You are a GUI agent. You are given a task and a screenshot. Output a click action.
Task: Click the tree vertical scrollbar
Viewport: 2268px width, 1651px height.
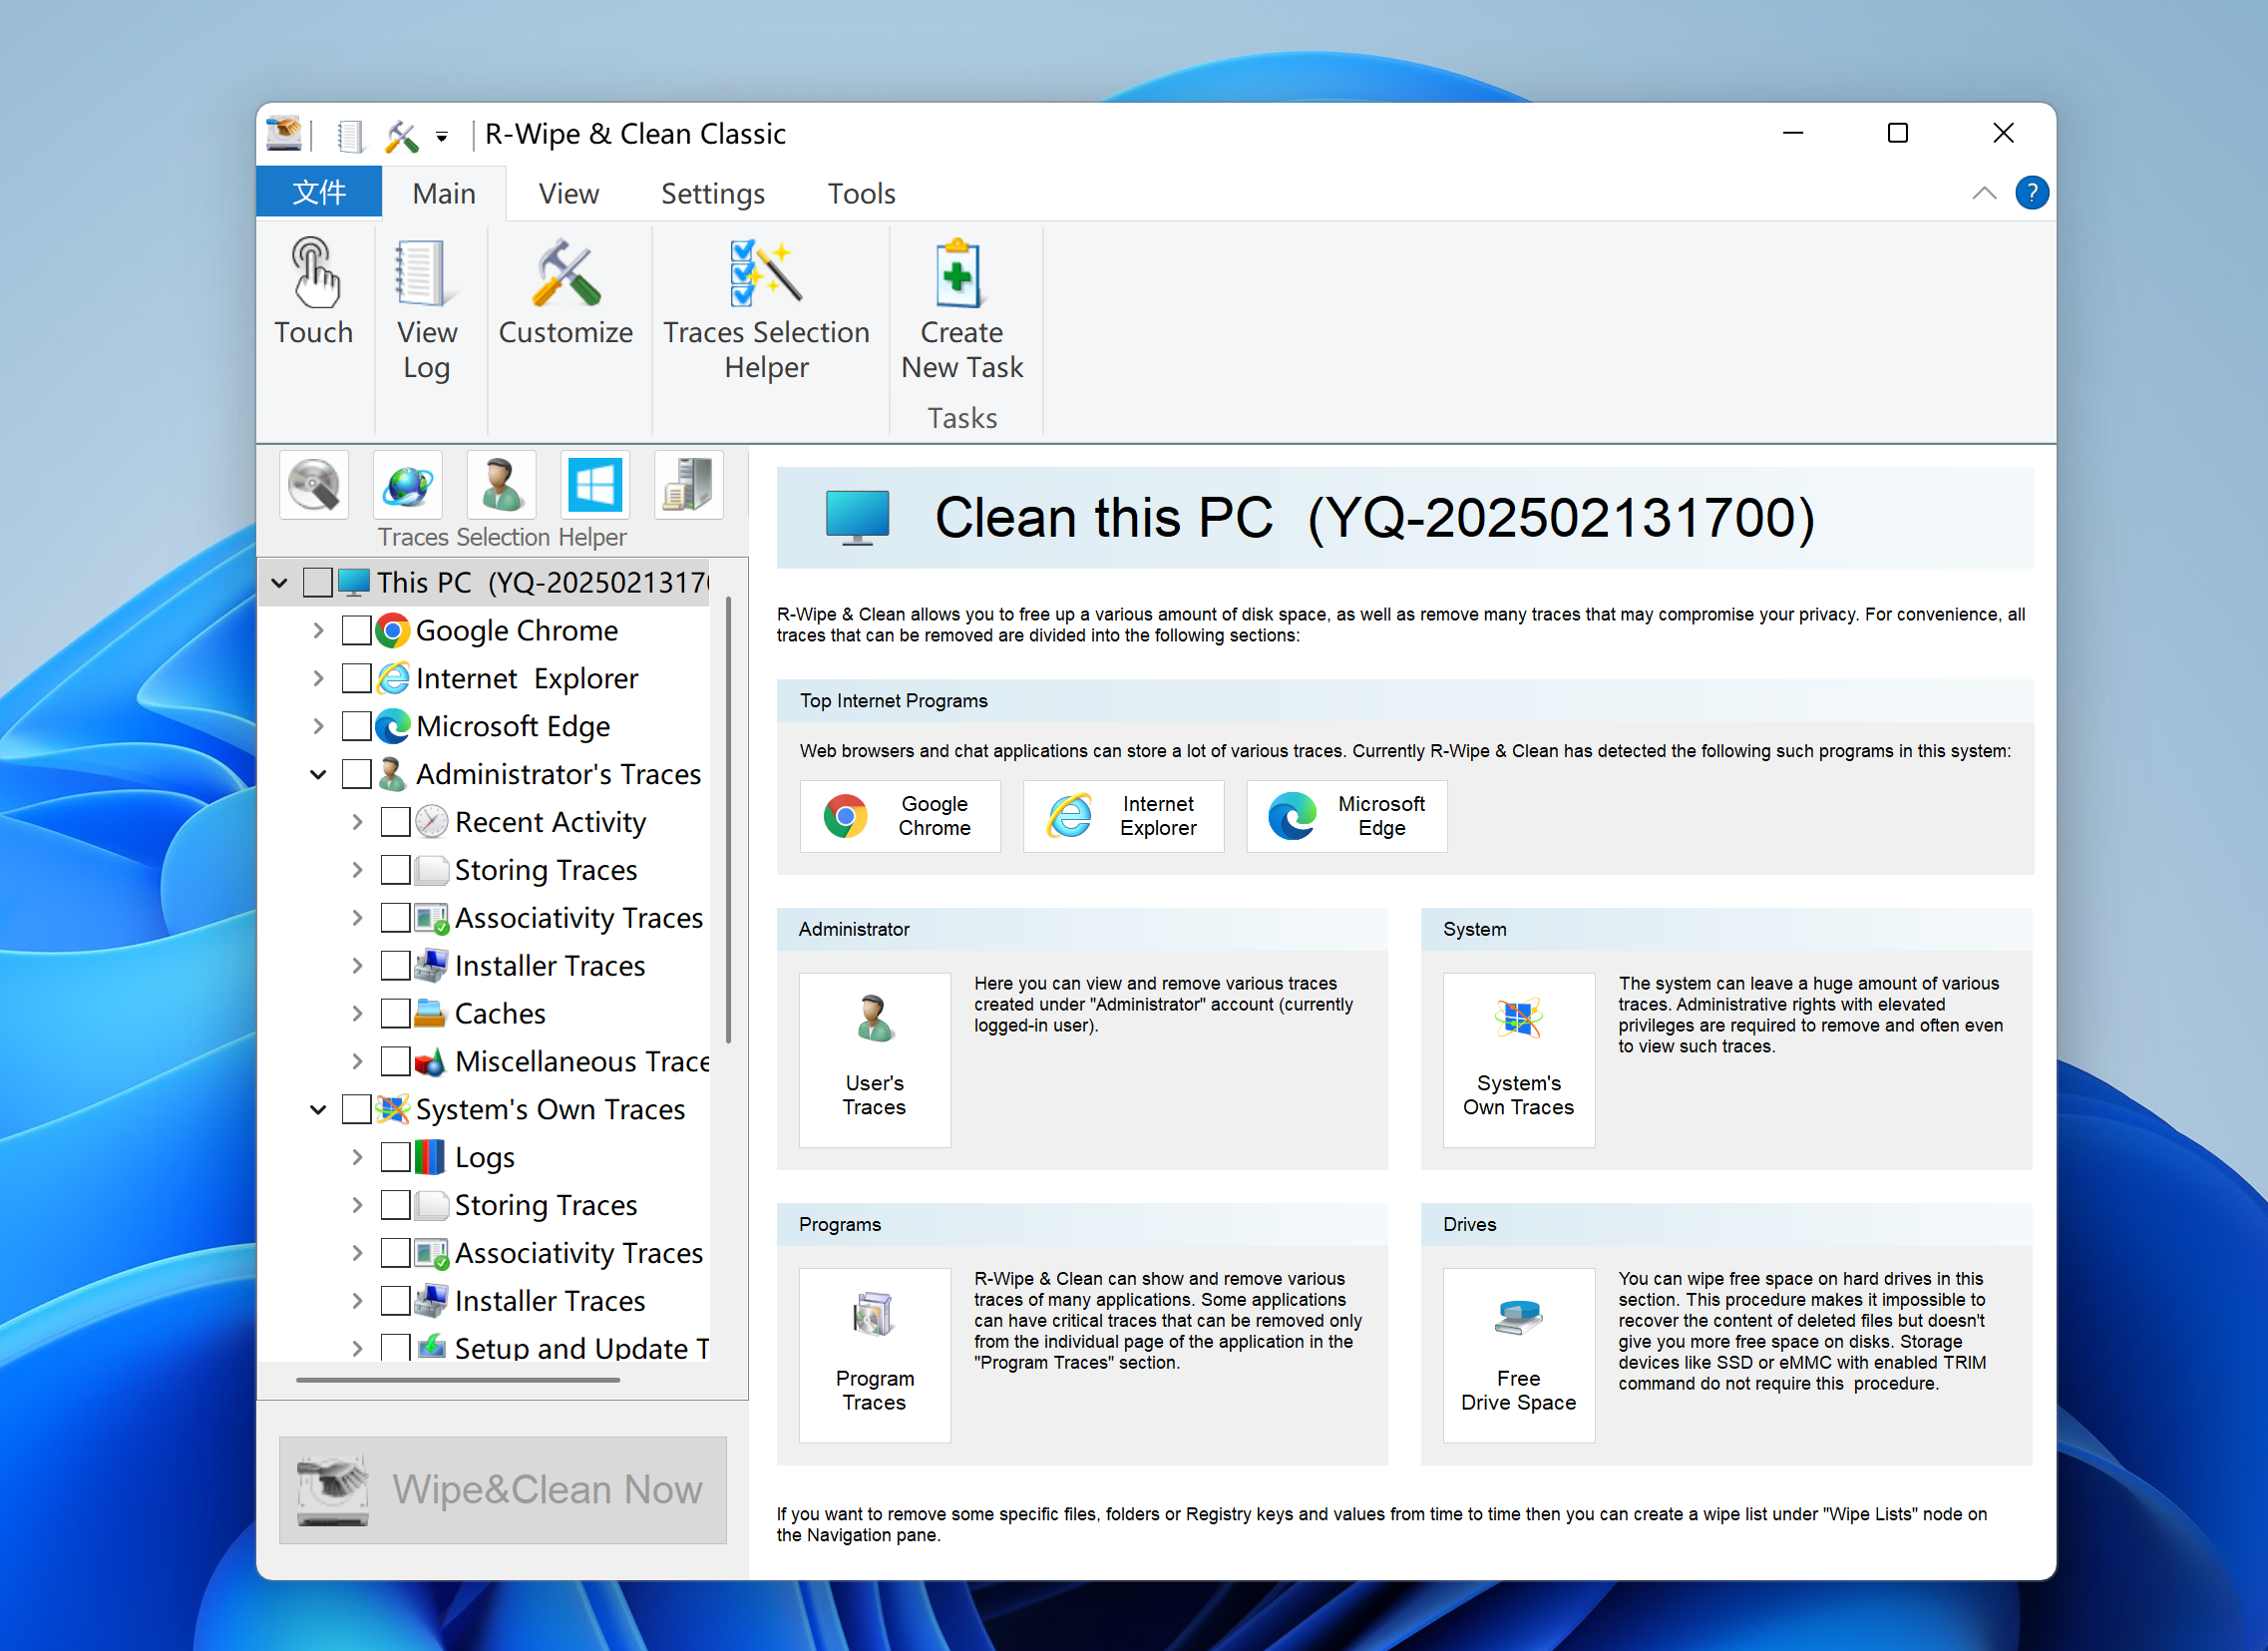pos(728,820)
